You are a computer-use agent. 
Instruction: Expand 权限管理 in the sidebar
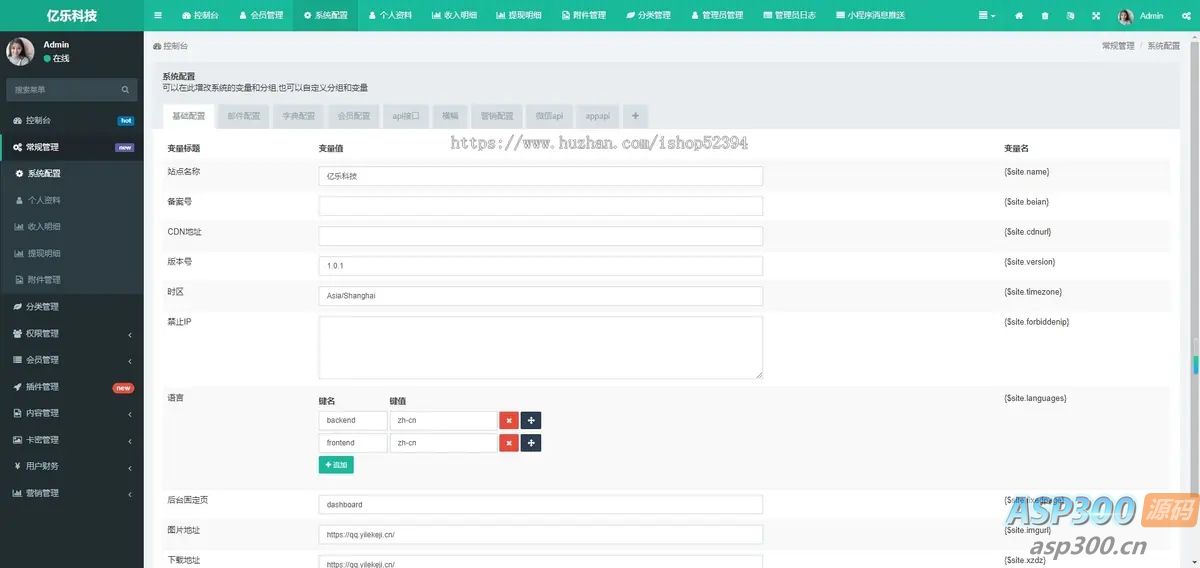[70, 333]
